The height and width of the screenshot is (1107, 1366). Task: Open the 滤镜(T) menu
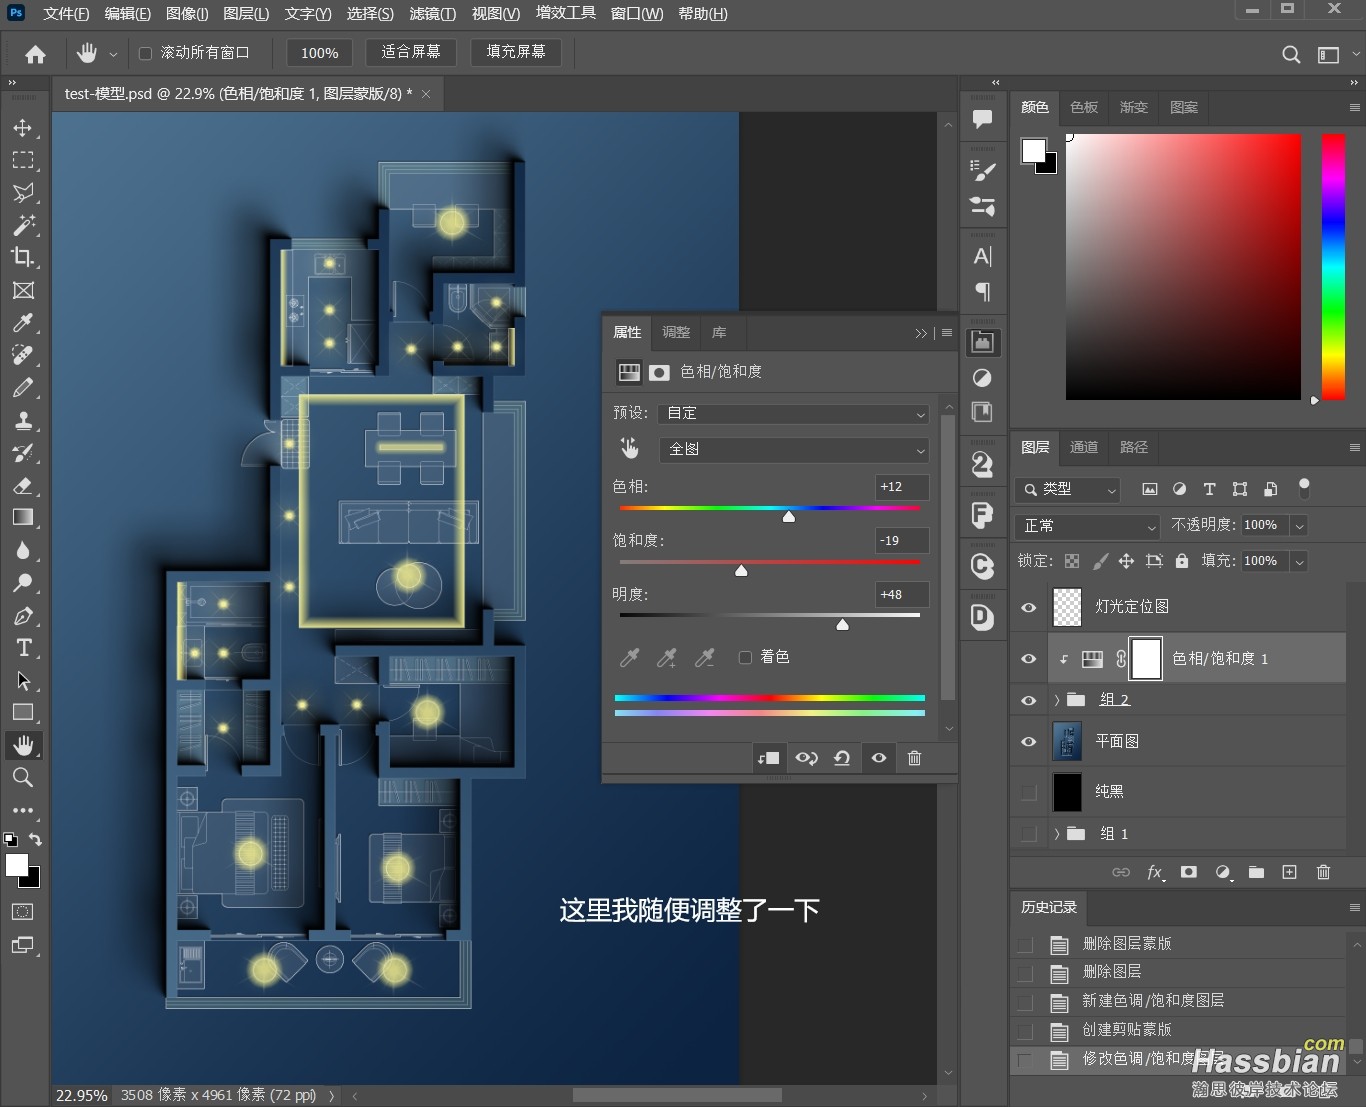(432, 14)
